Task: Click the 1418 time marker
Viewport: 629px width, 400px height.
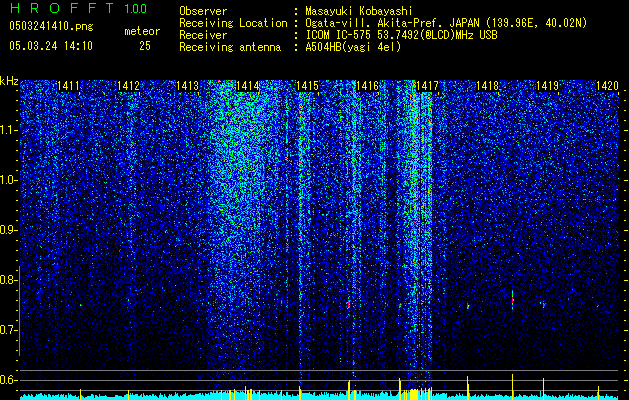Action: pyautogui.click(x=487, y=86)
